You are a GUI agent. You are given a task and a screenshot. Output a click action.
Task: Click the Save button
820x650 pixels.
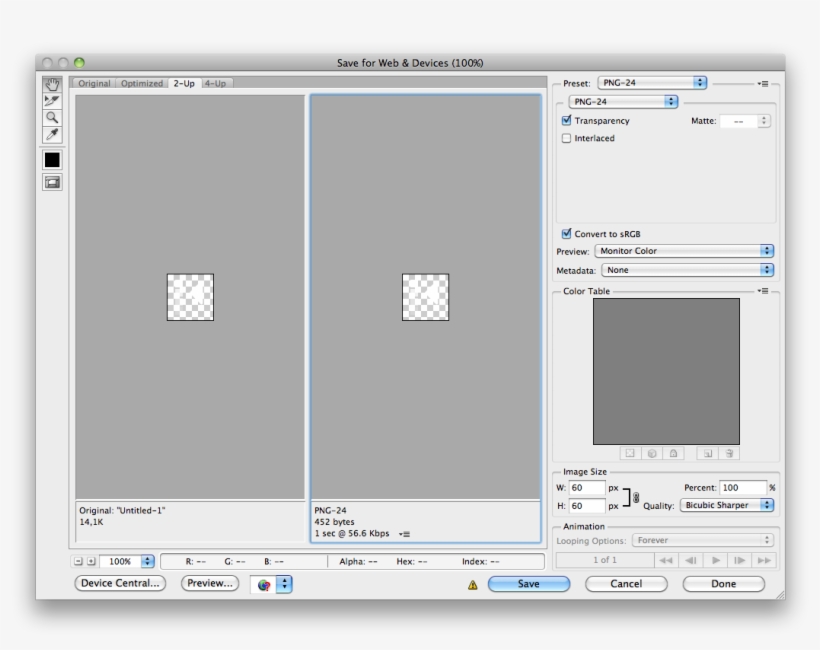pos(528,583)
